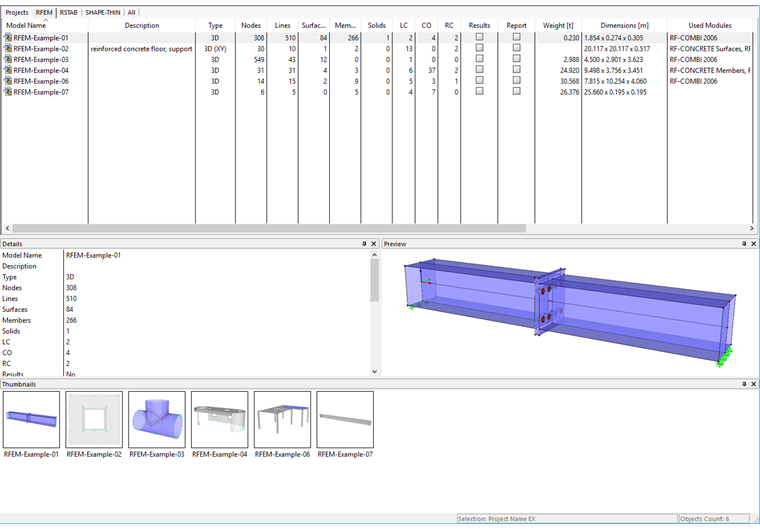Switch to the Projects tab

pos(17,13)
